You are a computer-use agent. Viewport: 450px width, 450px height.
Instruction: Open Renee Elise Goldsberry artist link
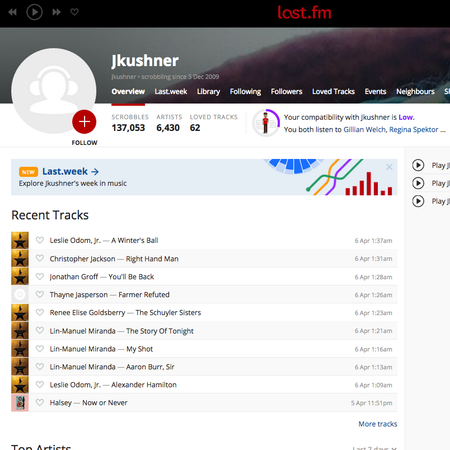87,313
